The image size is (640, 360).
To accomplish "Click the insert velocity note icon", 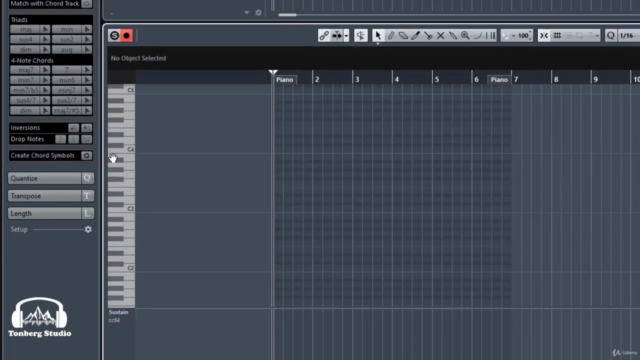I will coord(506,36).
